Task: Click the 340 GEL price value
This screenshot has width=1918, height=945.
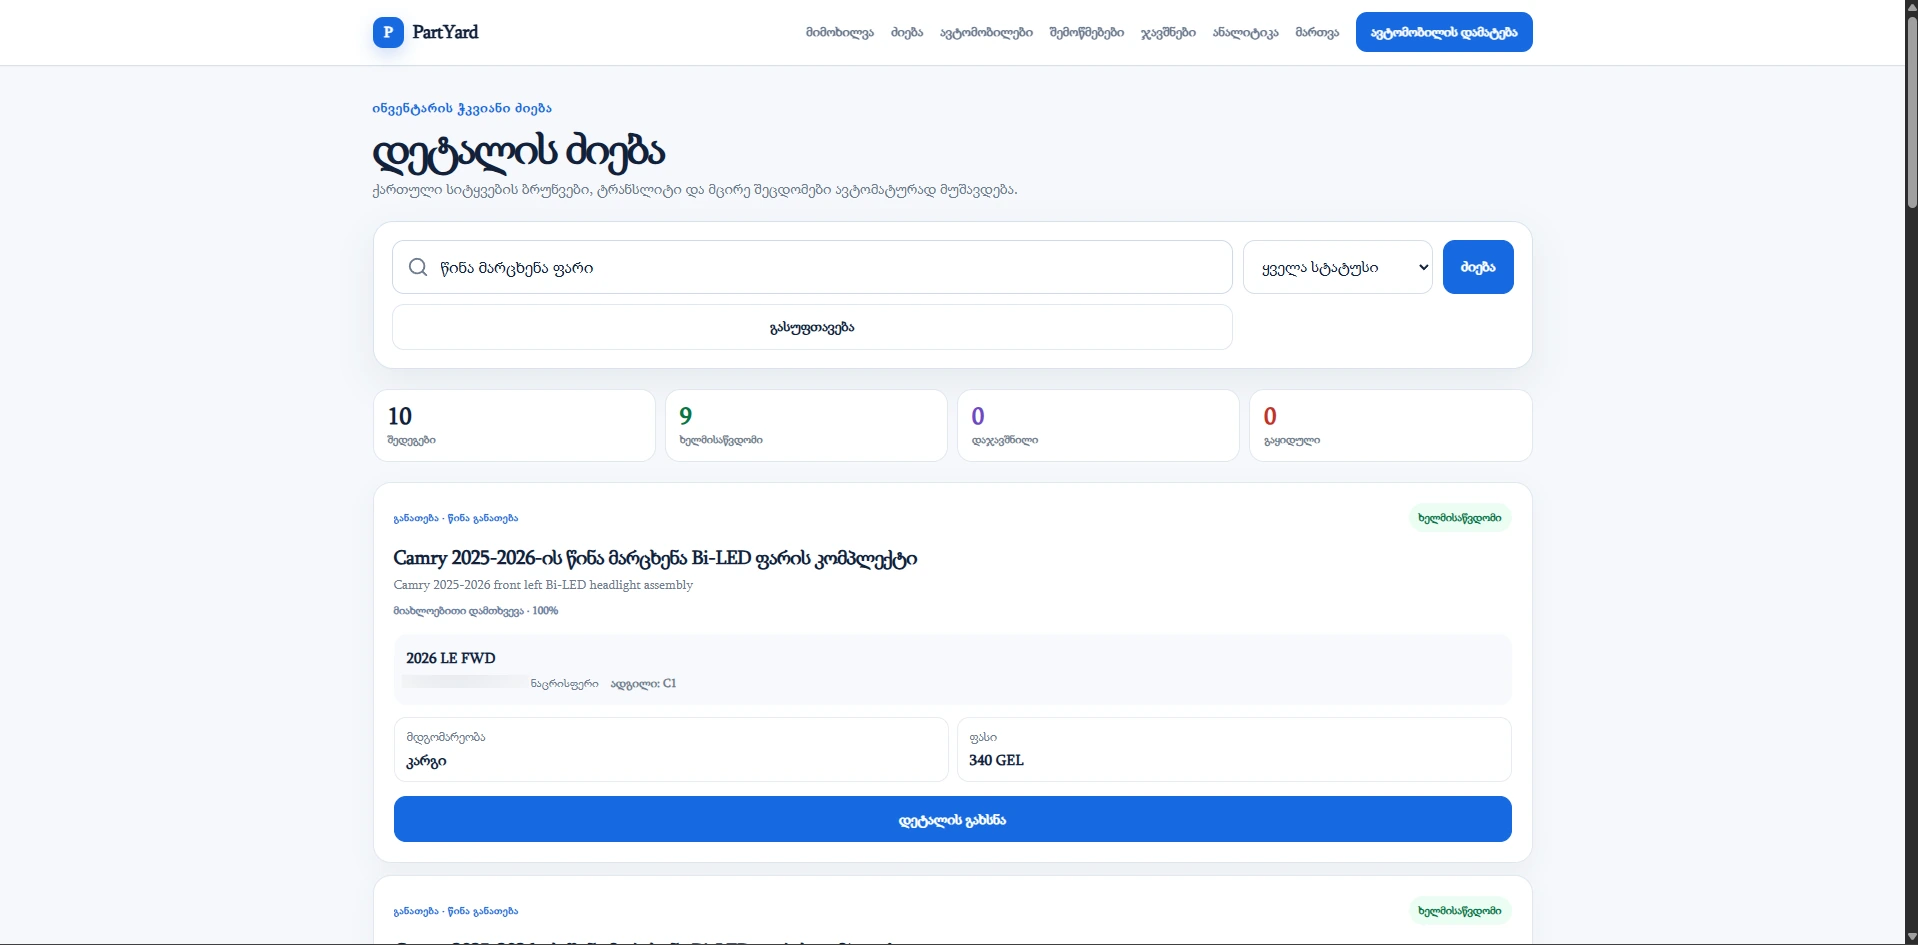Action: 996,760
